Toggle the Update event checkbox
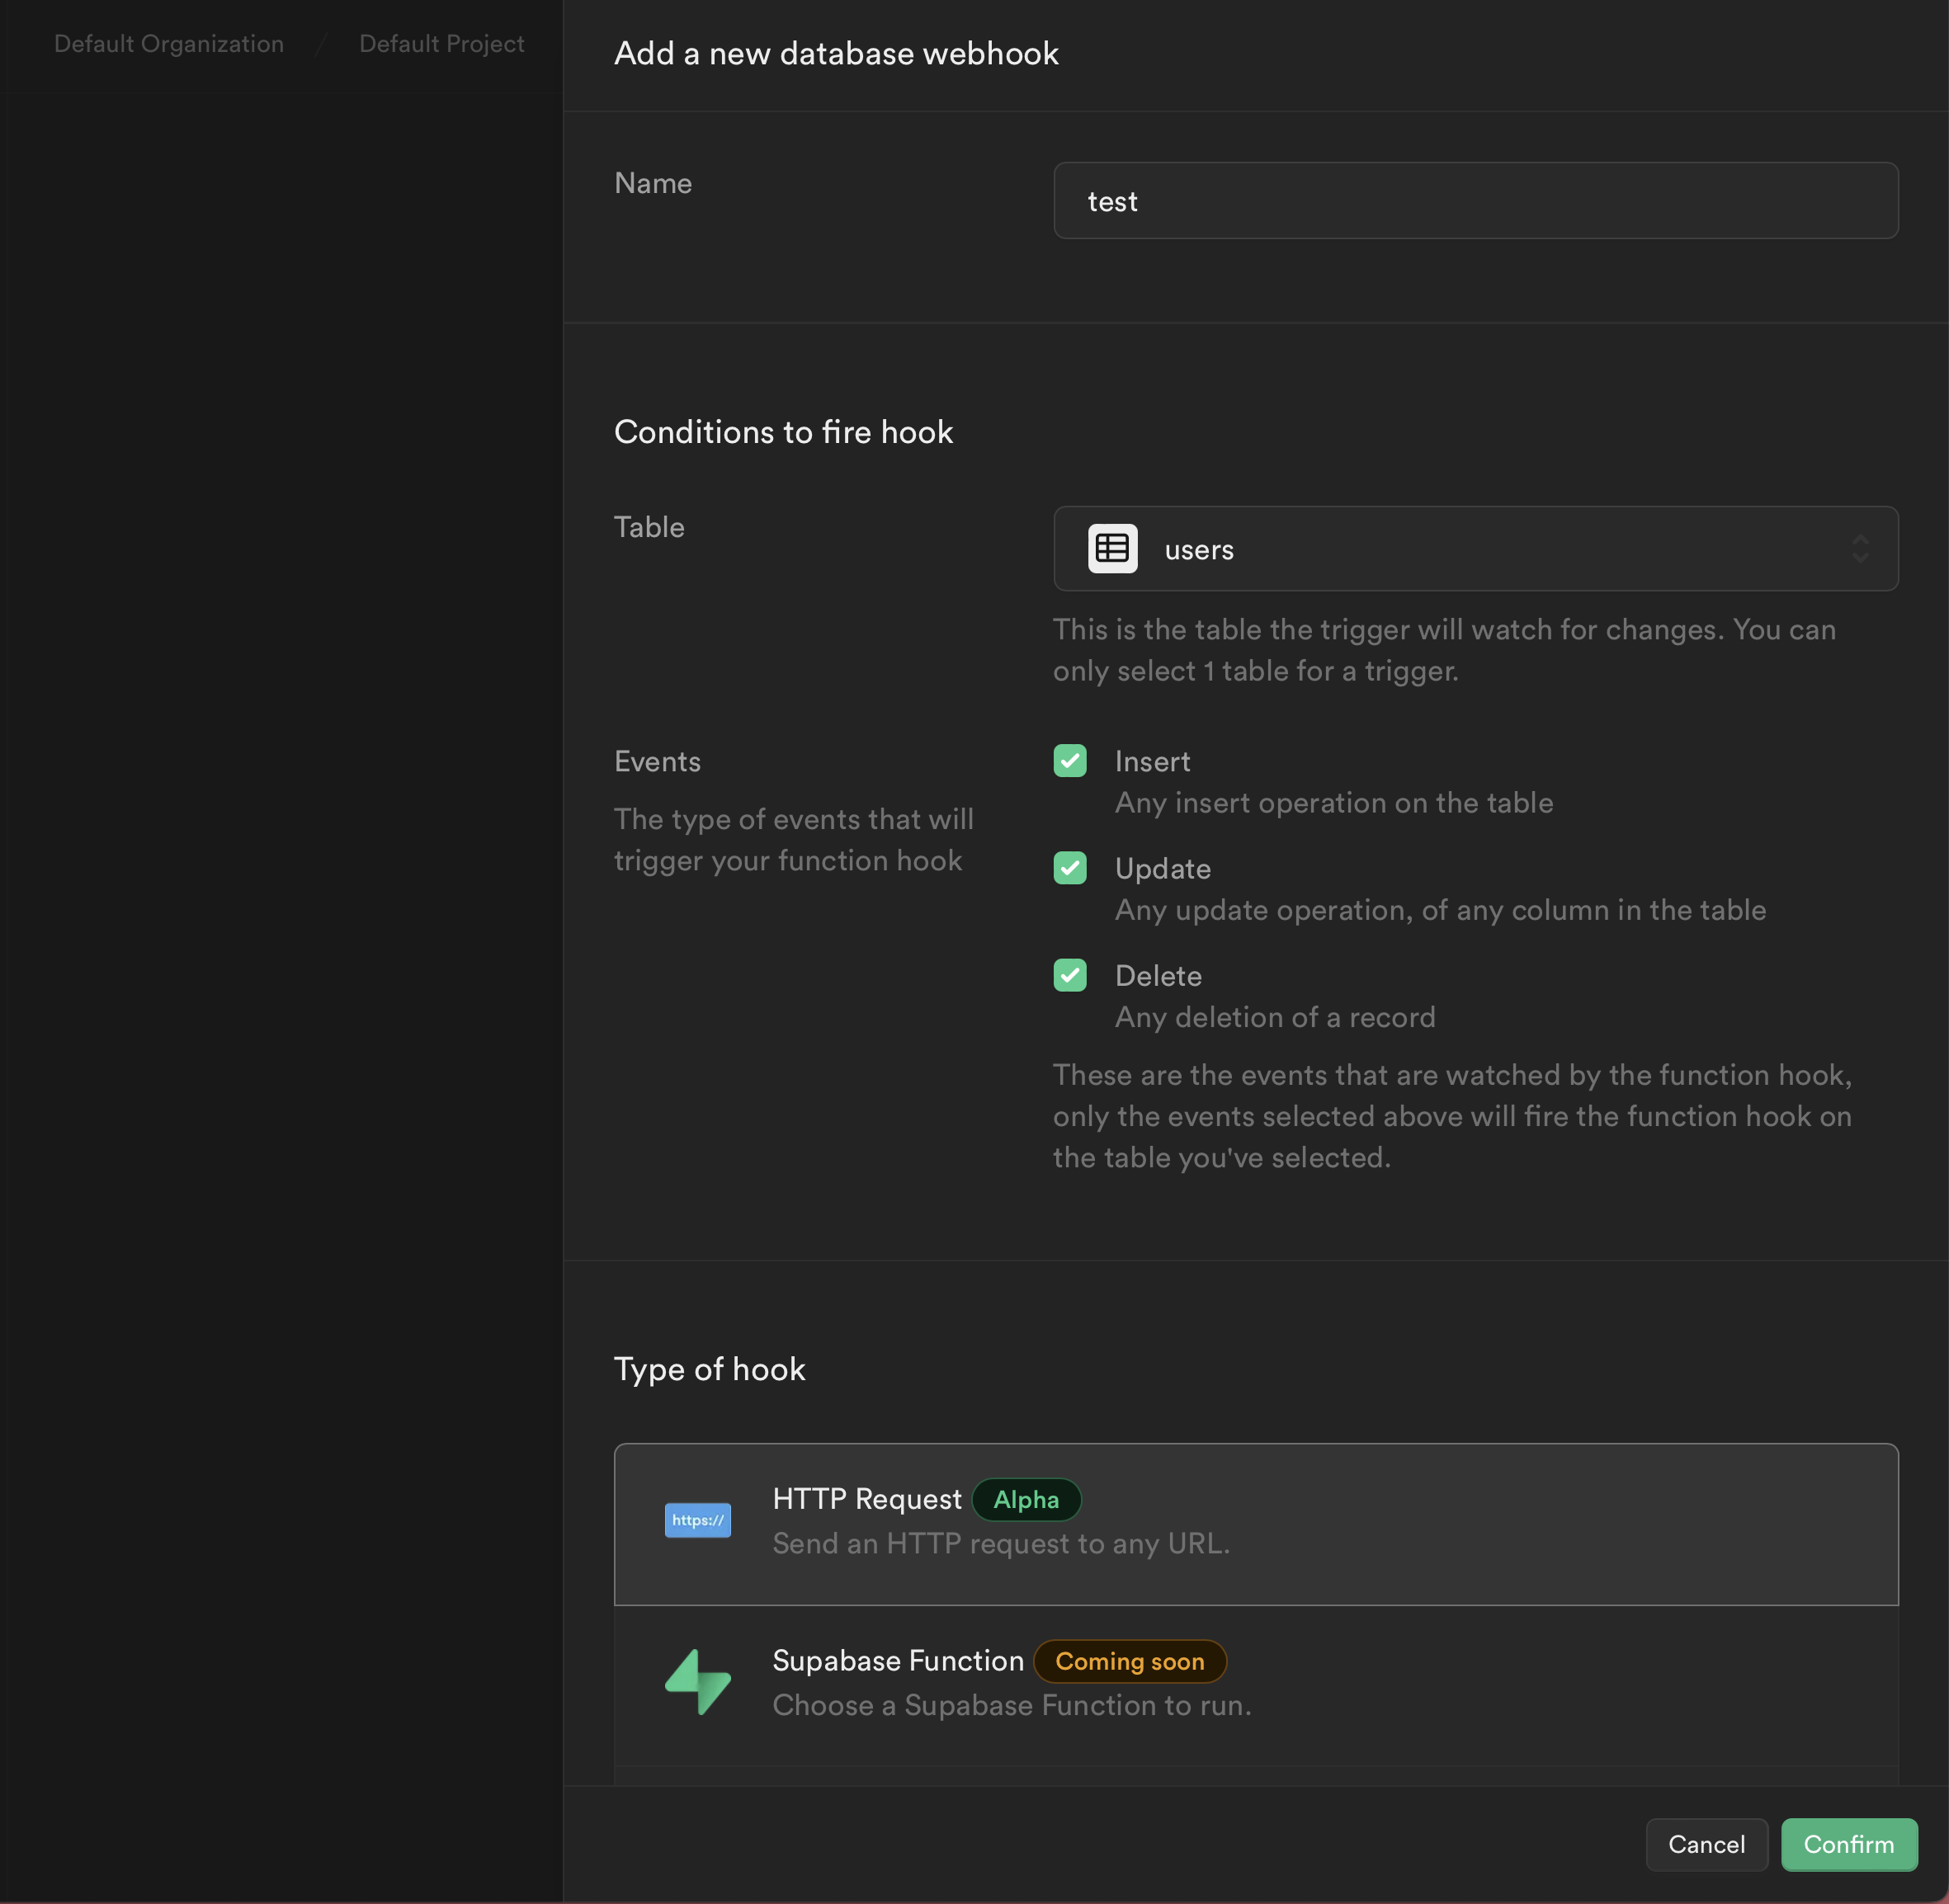The image size is (1949, 1904). tap(1070, 868)
